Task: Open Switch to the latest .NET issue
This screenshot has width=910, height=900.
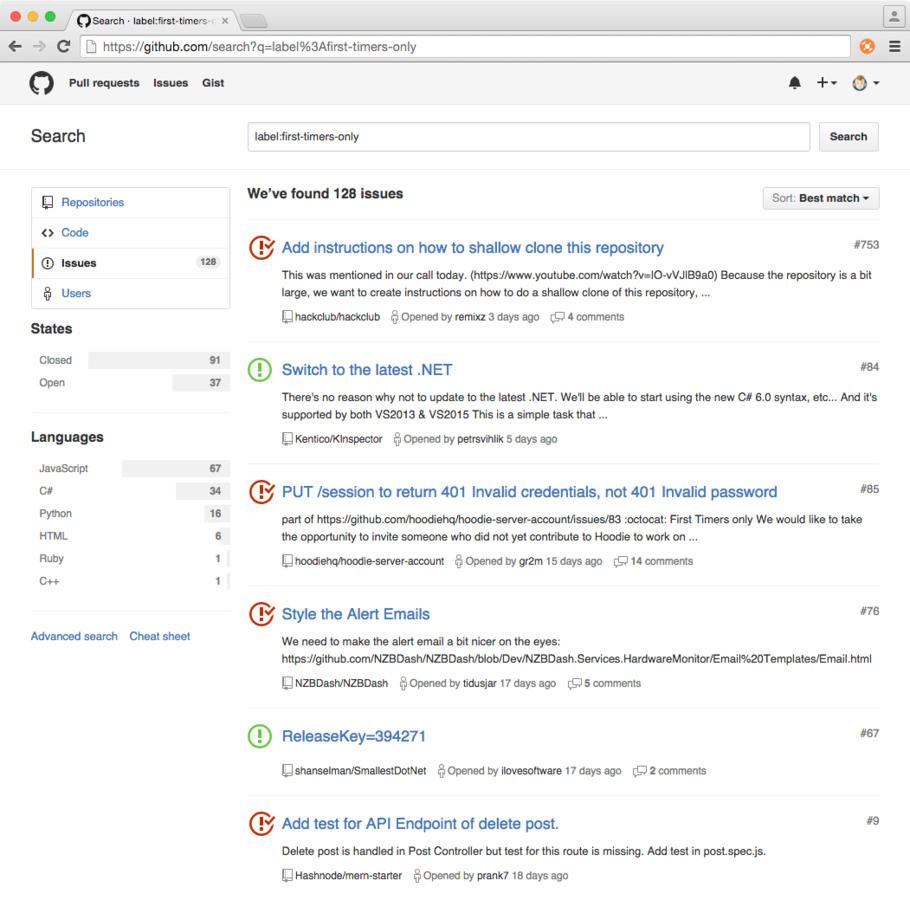Action: (x=367, y=370)
